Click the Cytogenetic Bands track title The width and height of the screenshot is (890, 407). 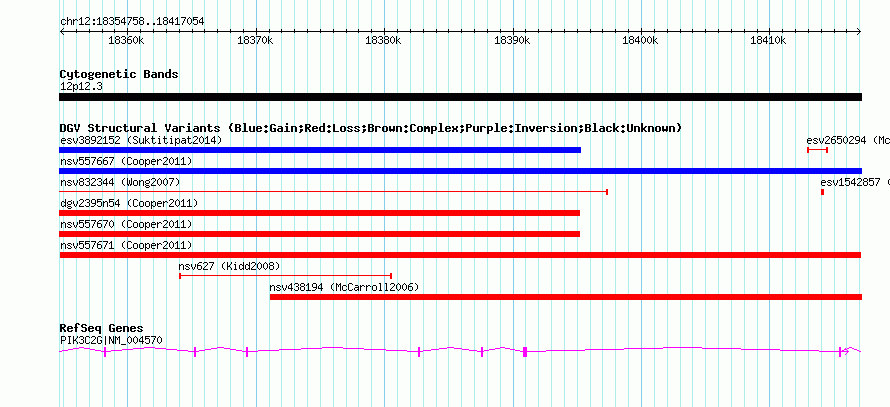[x=119, y=74]
